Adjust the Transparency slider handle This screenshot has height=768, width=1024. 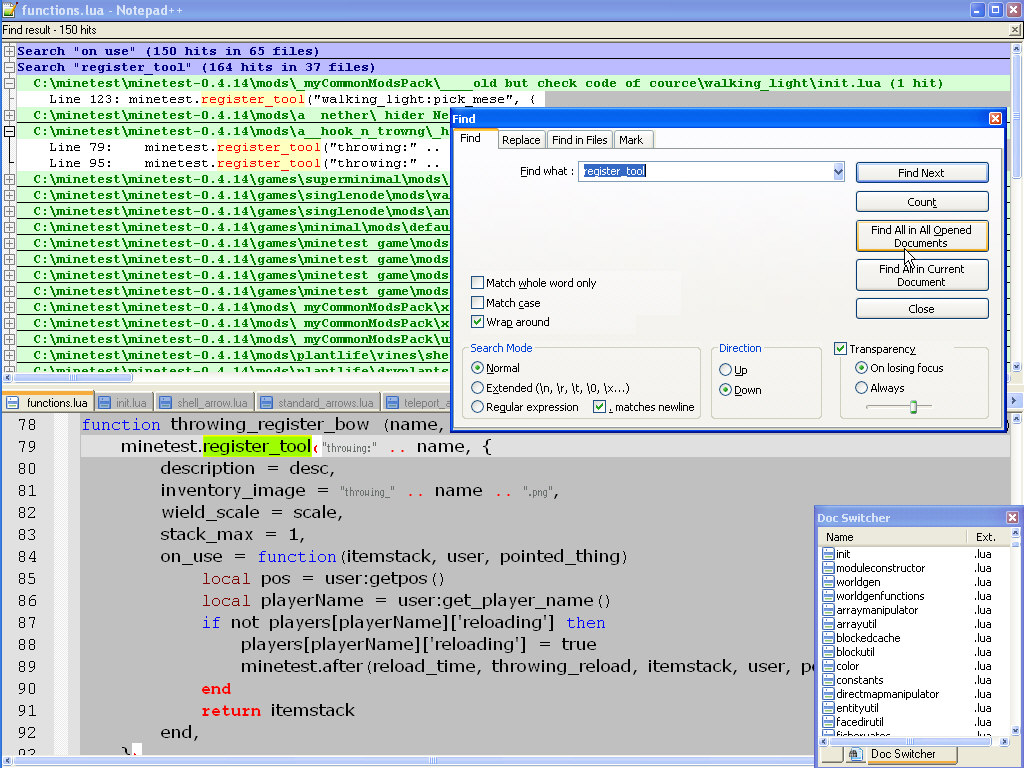[x=912, y=406]
